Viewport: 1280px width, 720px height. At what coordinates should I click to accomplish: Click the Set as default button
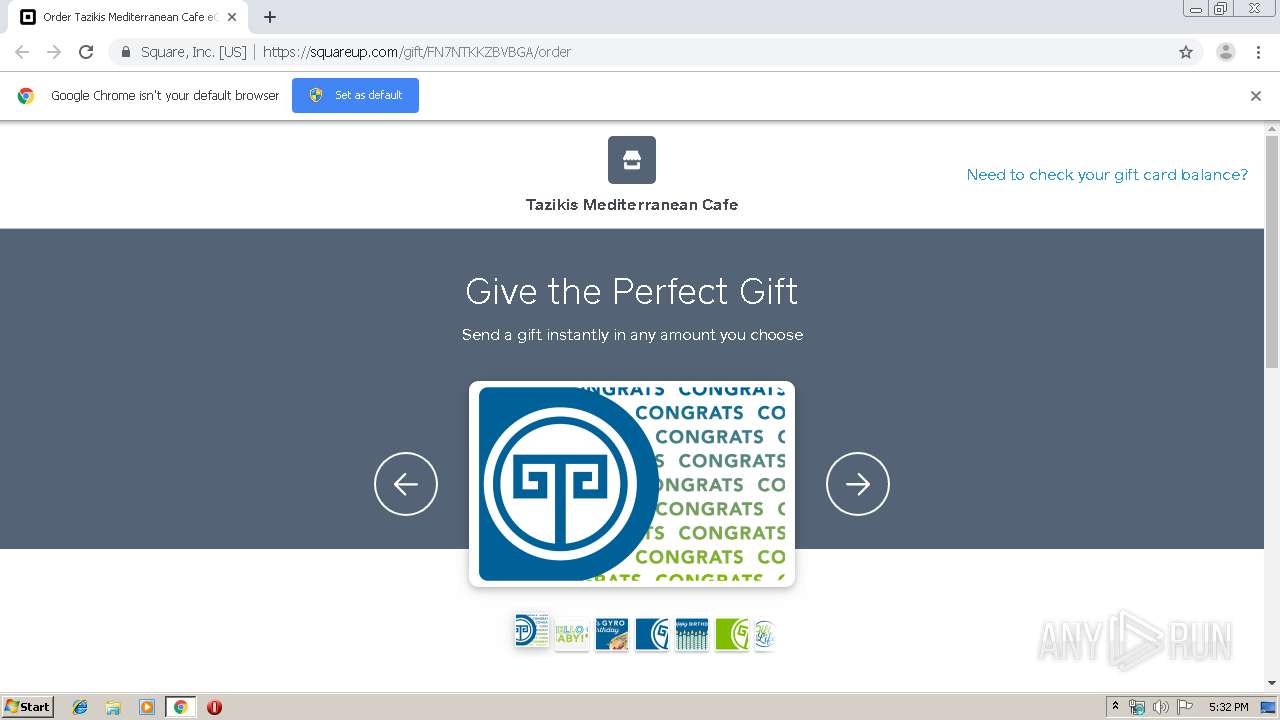(355, 95)
